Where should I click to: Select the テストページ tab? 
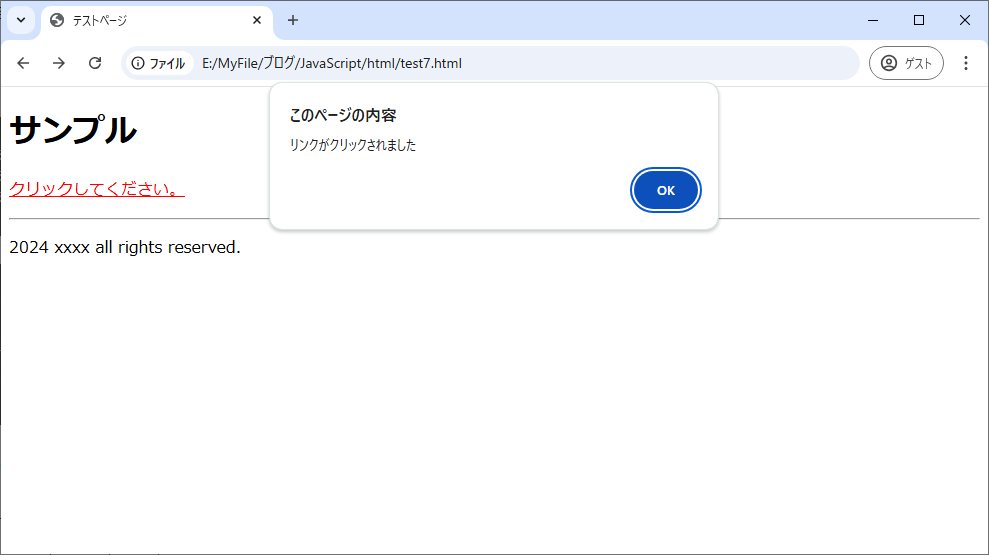(156, 21)
